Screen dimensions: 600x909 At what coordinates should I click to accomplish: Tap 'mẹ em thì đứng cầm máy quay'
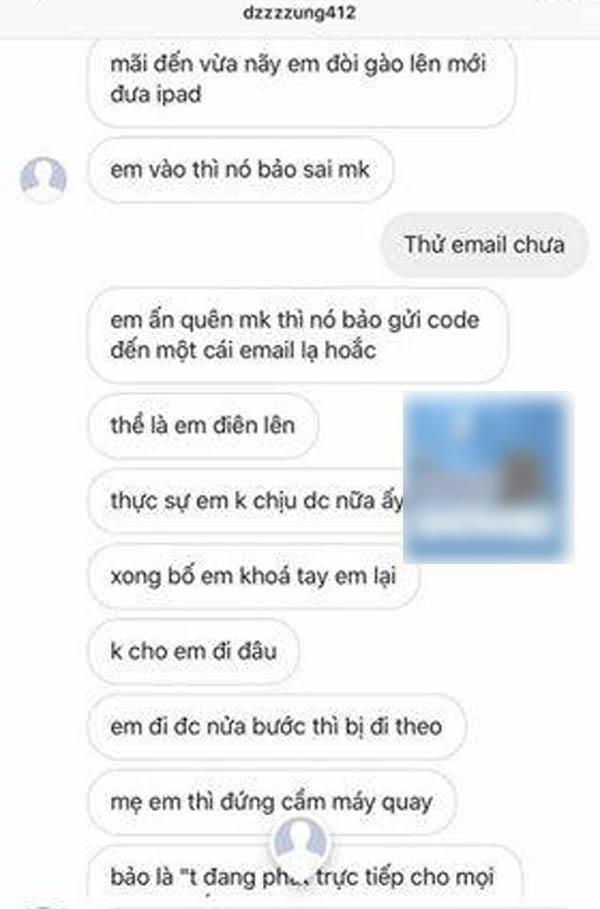272,802
